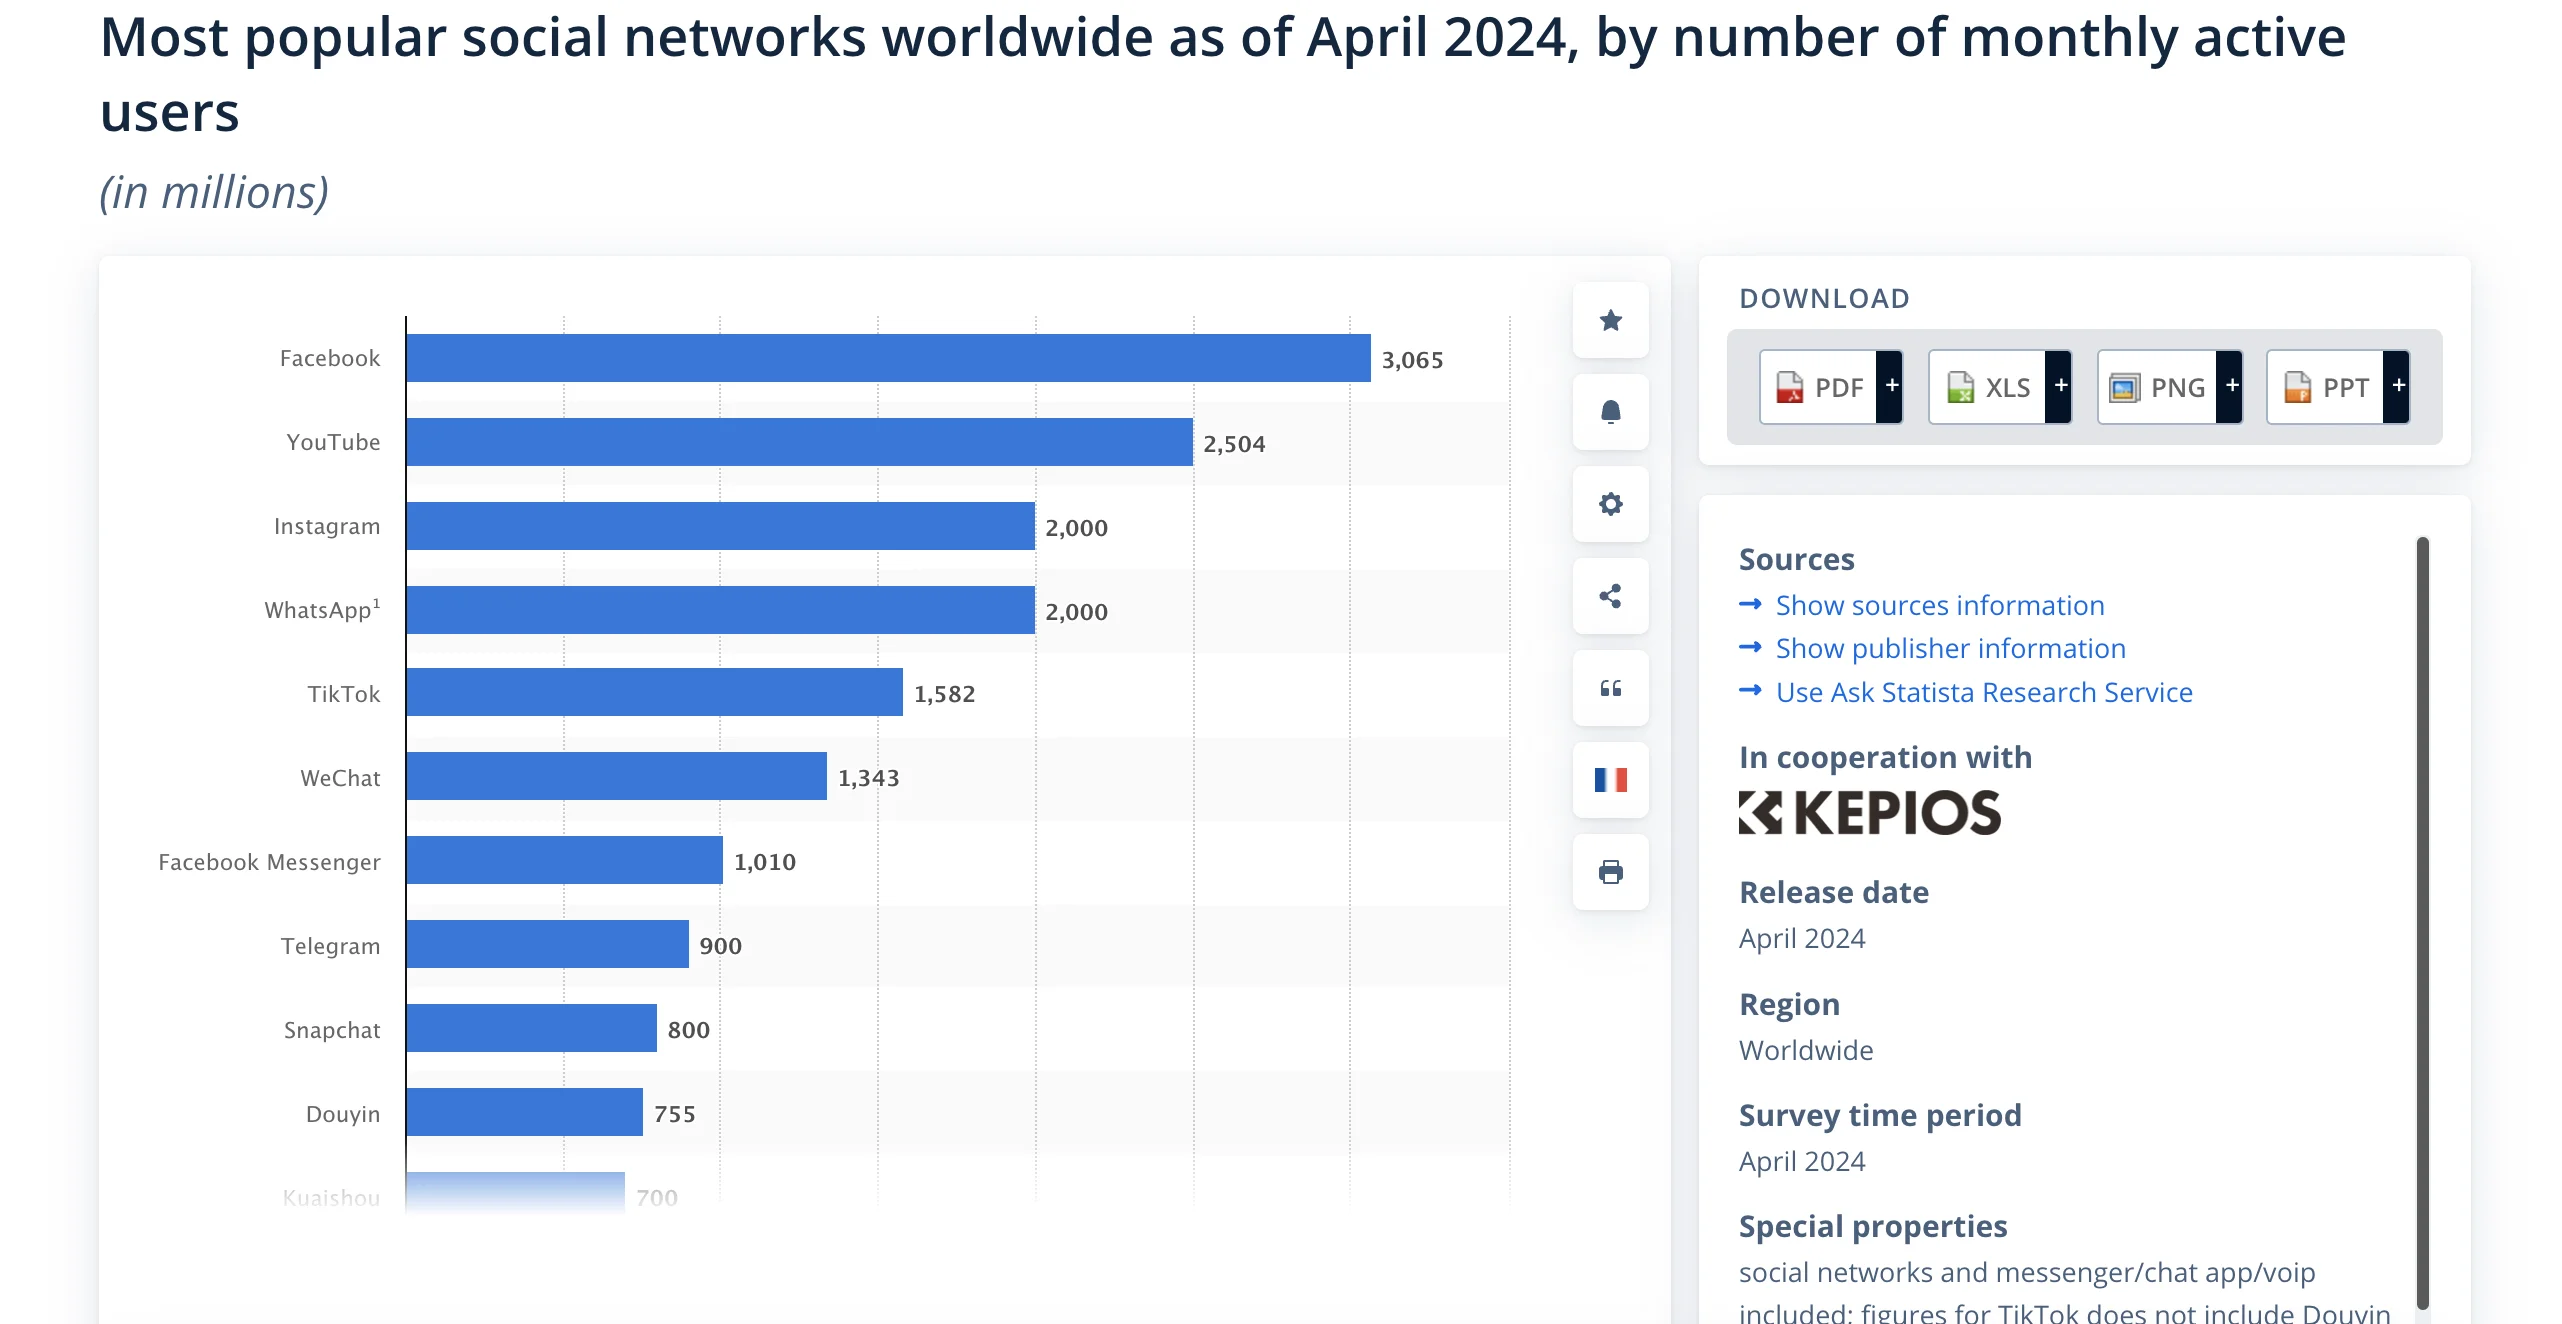Click the Survey time period heading
The width and height of the screenshot is (2562, 1324).
click(1880, 1115)
